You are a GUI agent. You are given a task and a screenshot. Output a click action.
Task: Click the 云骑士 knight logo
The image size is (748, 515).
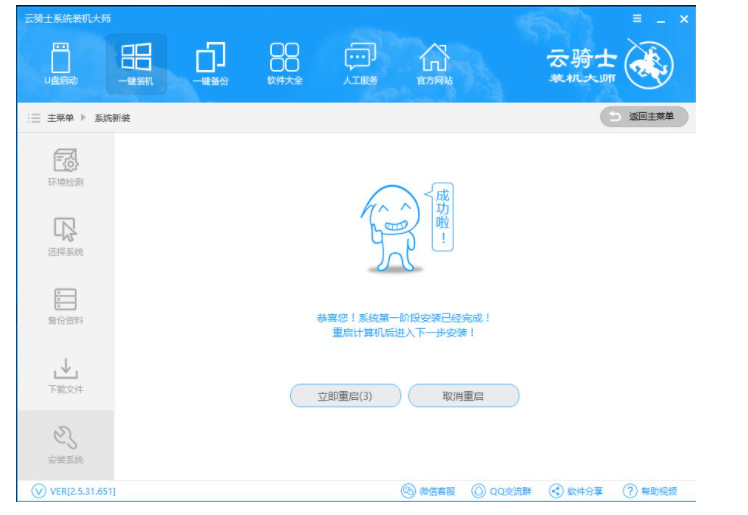(648, 64)
